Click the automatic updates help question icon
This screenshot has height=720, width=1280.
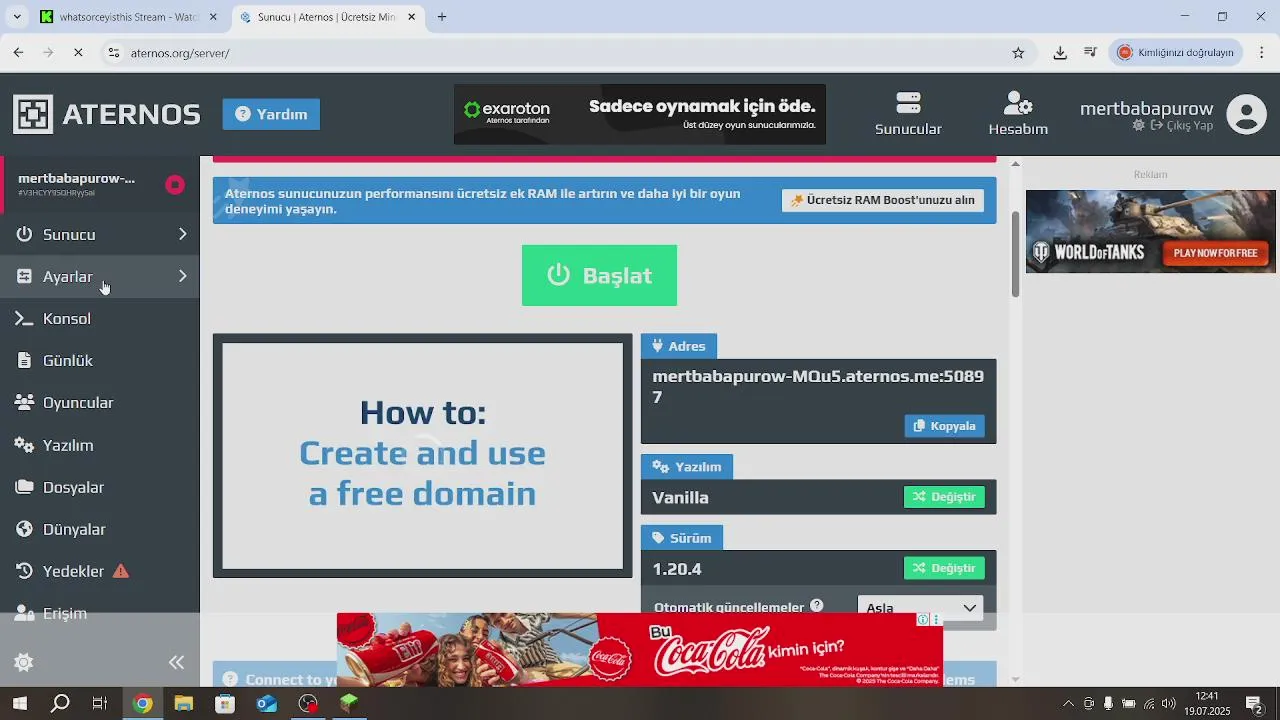817,606
